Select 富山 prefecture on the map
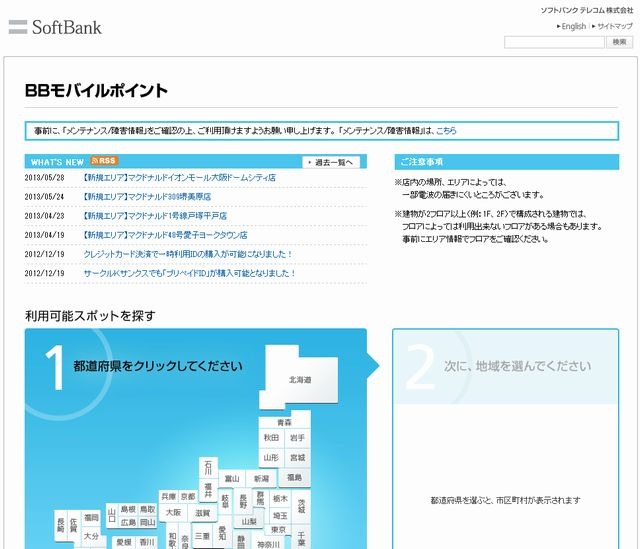The image size is (640, 549). pyautogui.click(x=232, y=479)
